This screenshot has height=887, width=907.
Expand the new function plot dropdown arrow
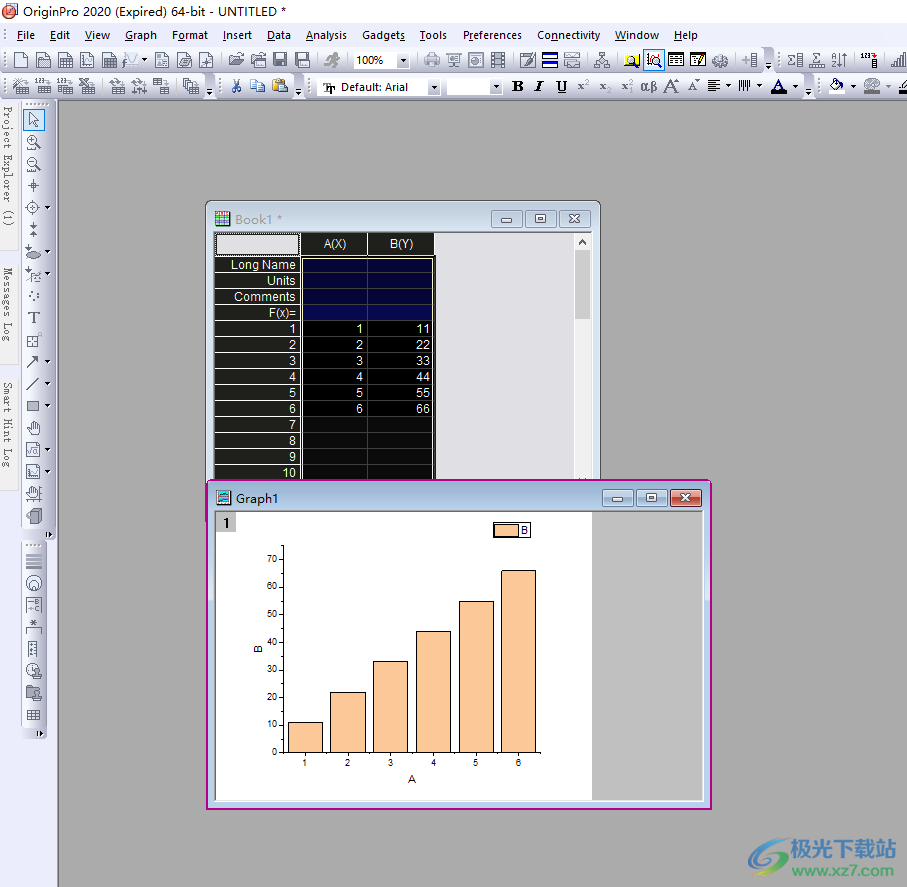point(144,60)
